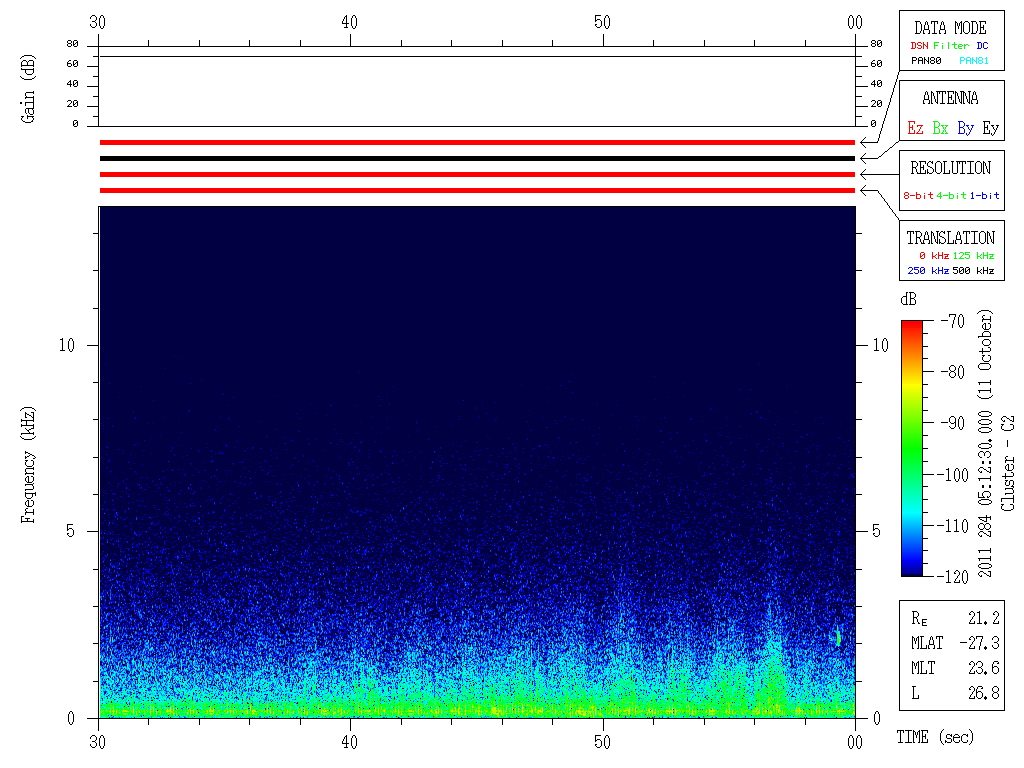Click the black Ey antenna label
The width and height of the screenshot is (1024, 768).
(x=990, y=128)
